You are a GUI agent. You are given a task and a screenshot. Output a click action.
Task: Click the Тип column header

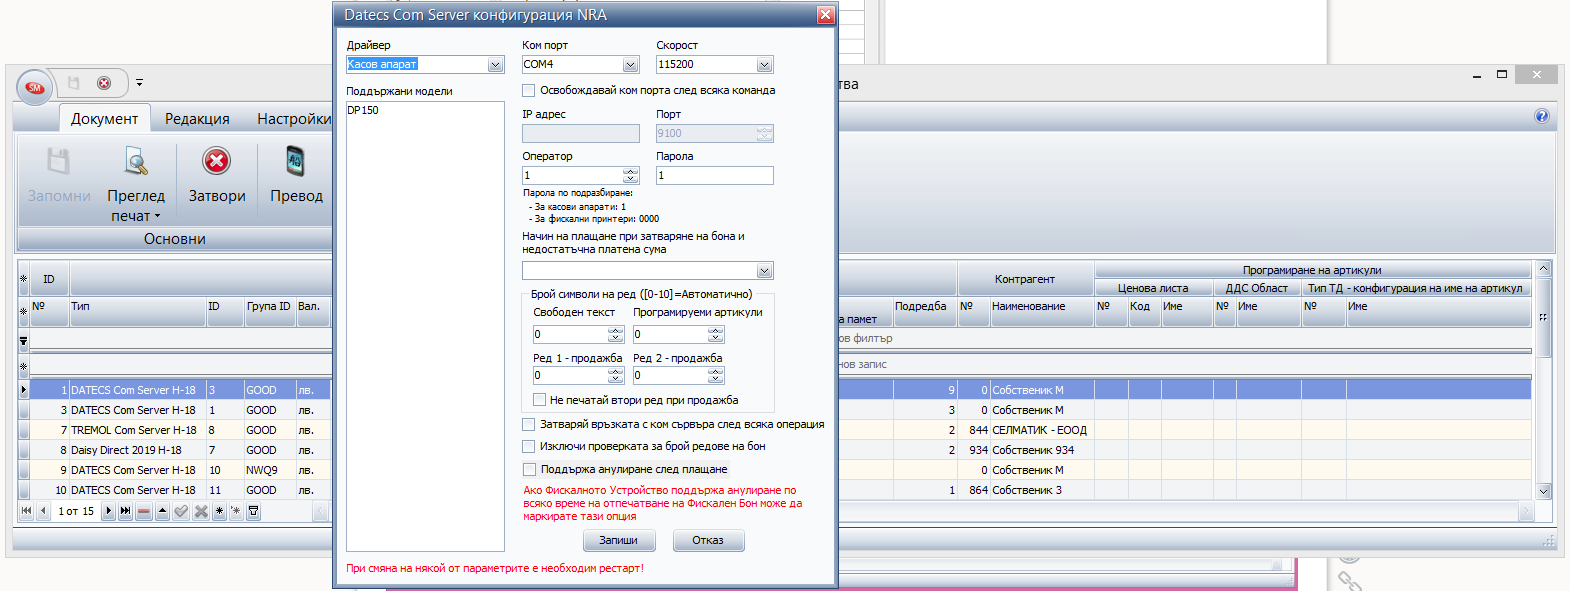pyautogui.click(x=137, y=312)
